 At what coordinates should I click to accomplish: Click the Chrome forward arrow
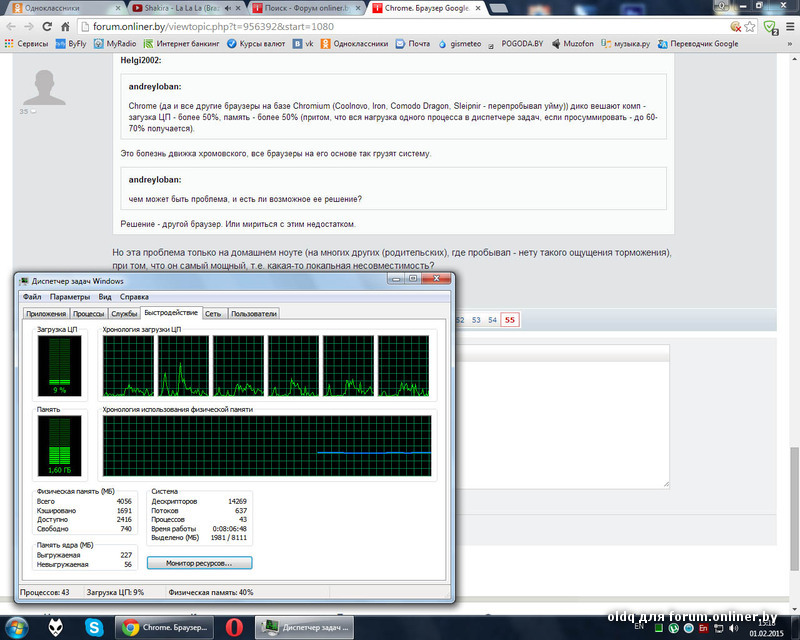click(29, 27)
